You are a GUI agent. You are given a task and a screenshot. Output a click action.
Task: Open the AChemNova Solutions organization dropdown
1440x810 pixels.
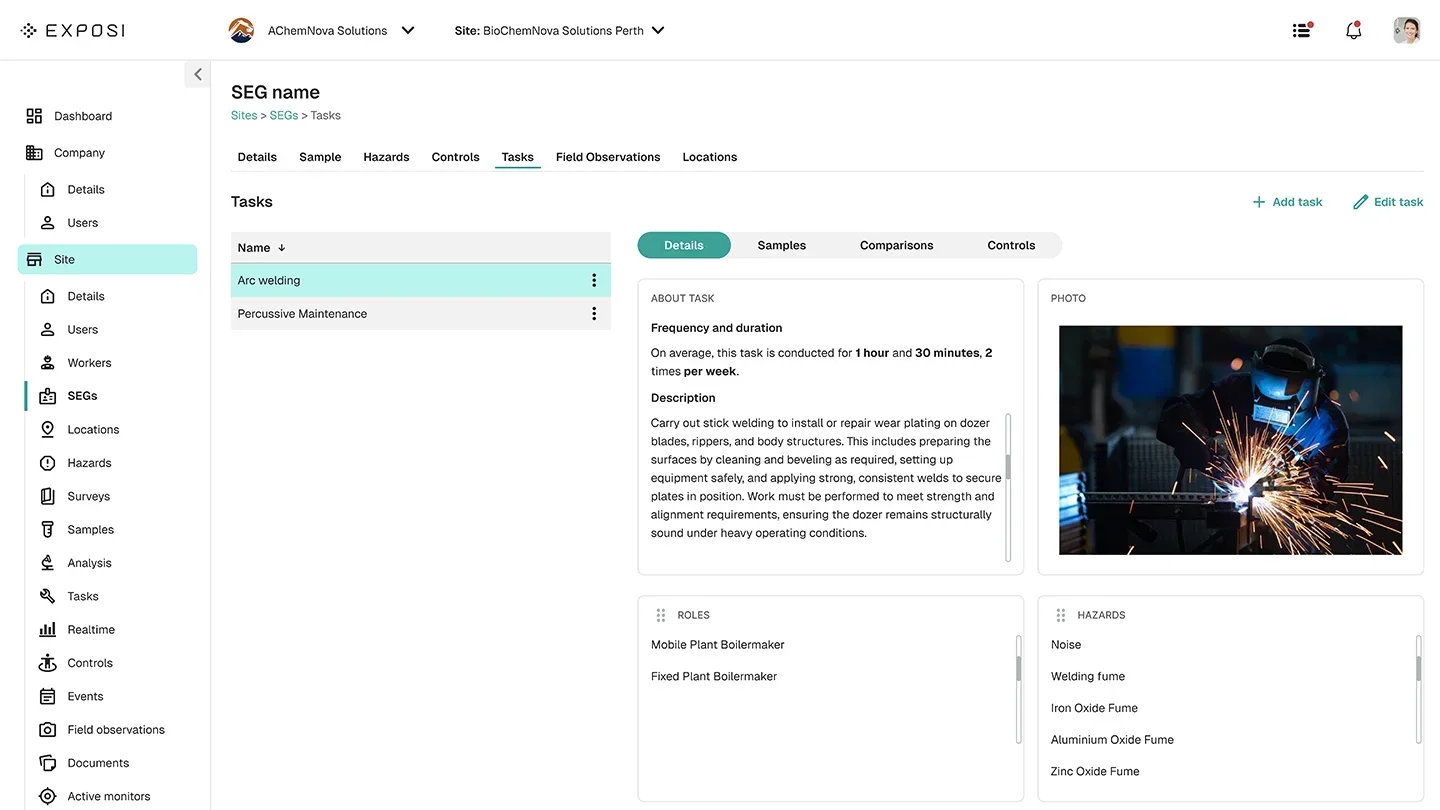[x=408, y=30]
